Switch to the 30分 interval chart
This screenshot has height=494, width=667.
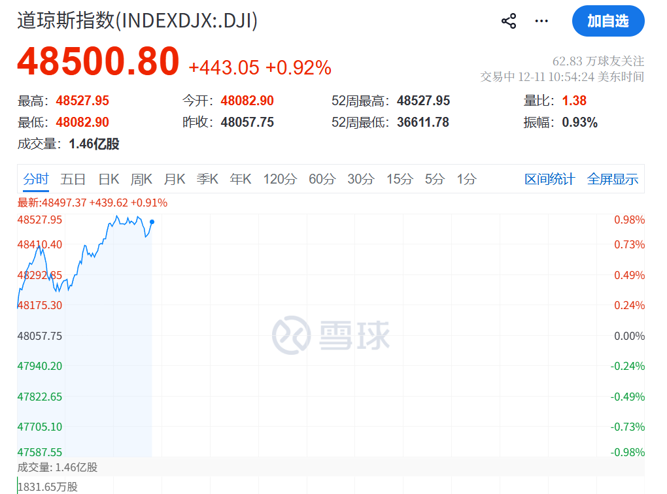click(361, 179)
